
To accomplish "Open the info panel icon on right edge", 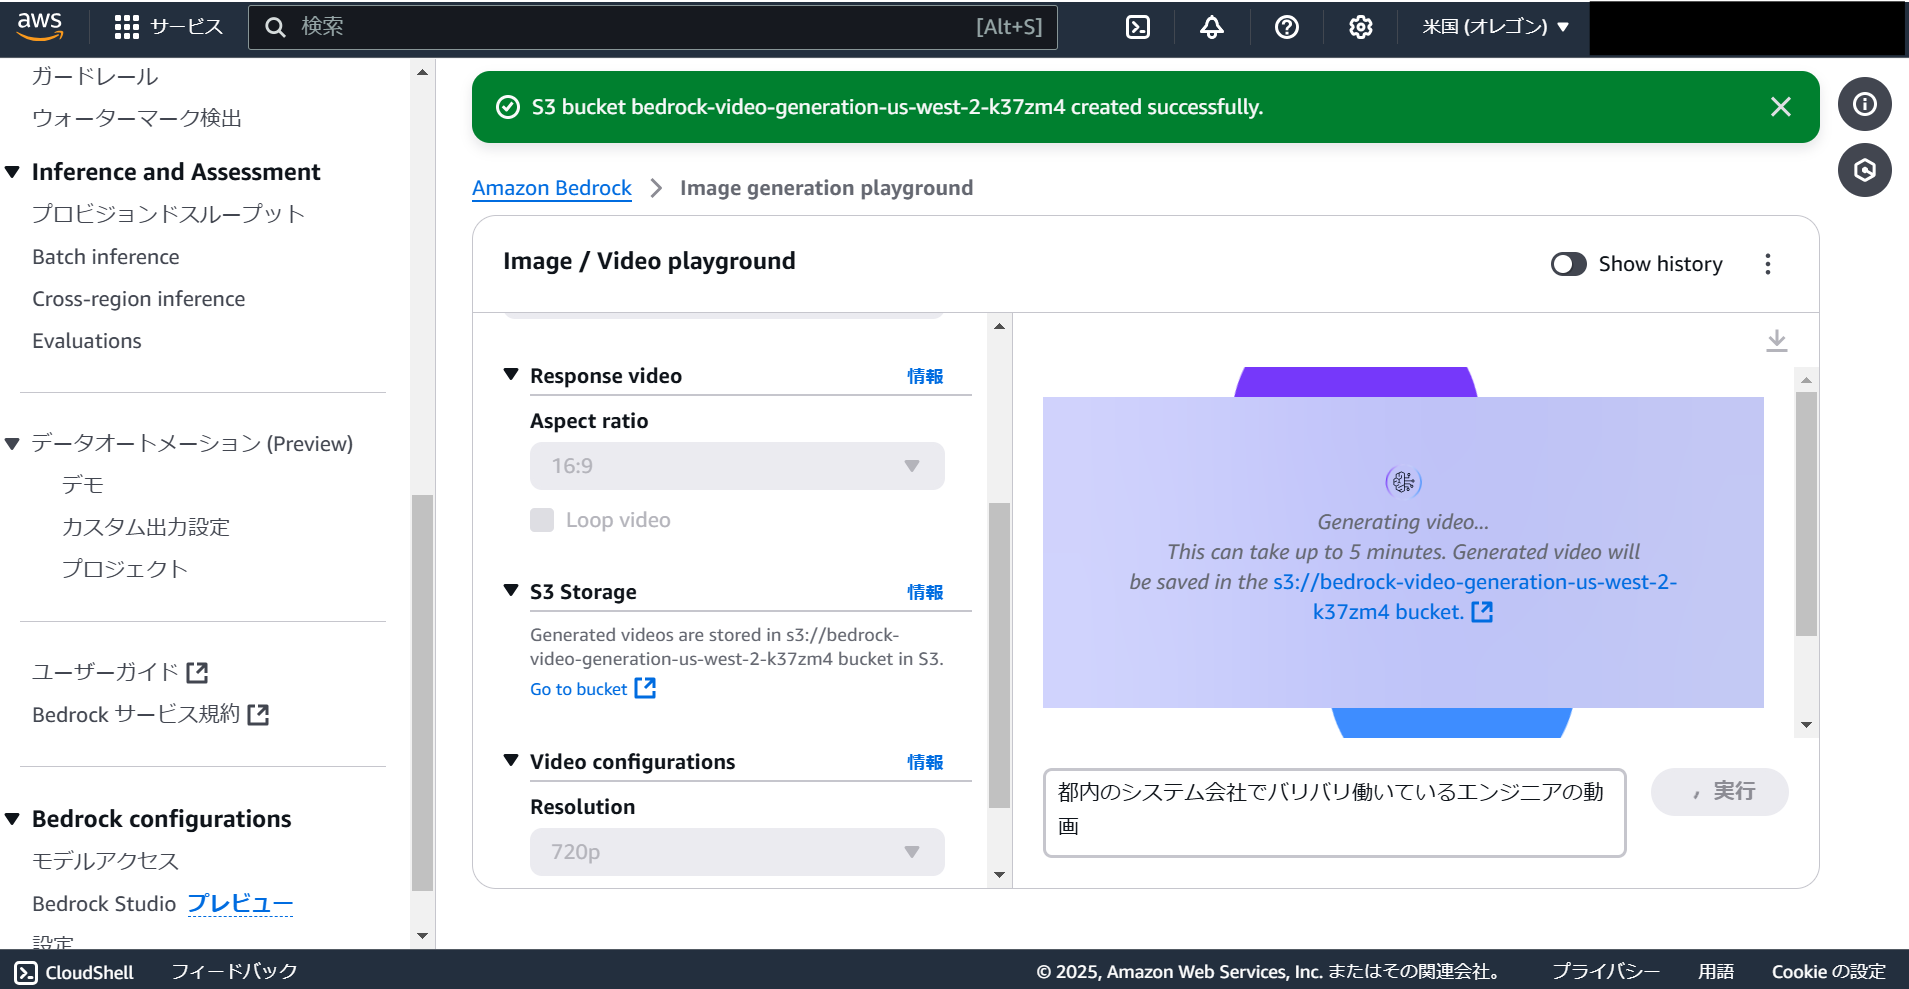I will pyautogui.click(x=1865, y=104).
